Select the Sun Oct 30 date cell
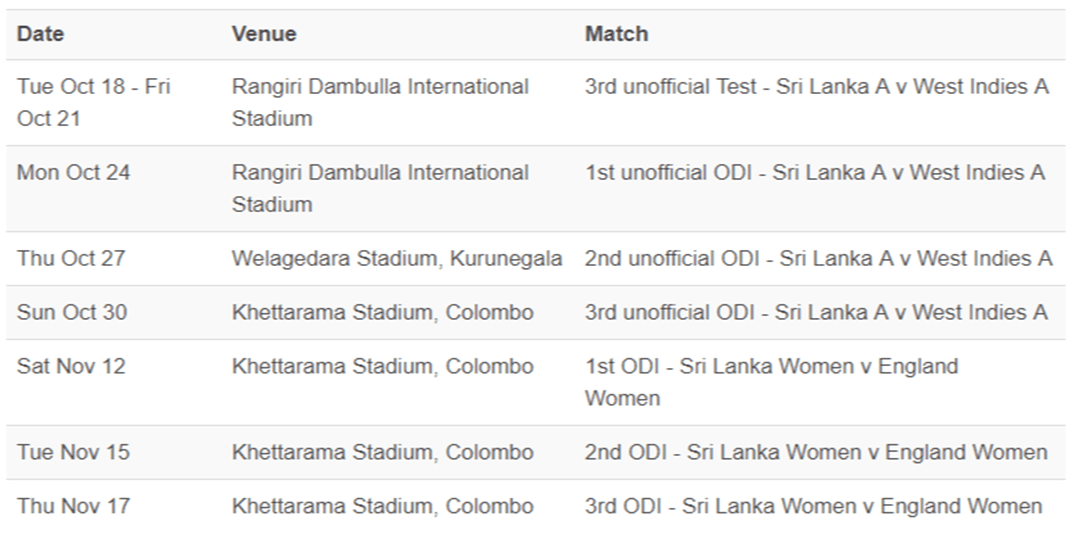Image resolution: width=1076 pixels, height=539 pixels. 72,312
